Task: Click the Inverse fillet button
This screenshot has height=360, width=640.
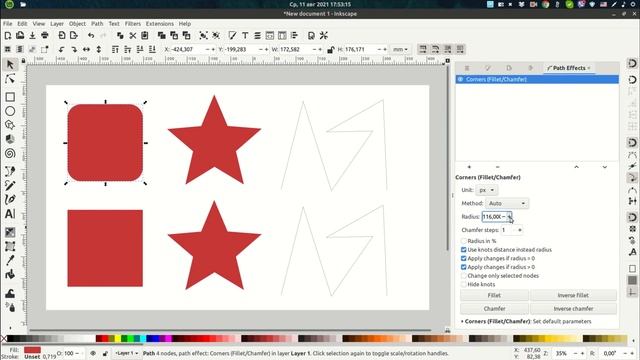Action: [x=573, y=295]
